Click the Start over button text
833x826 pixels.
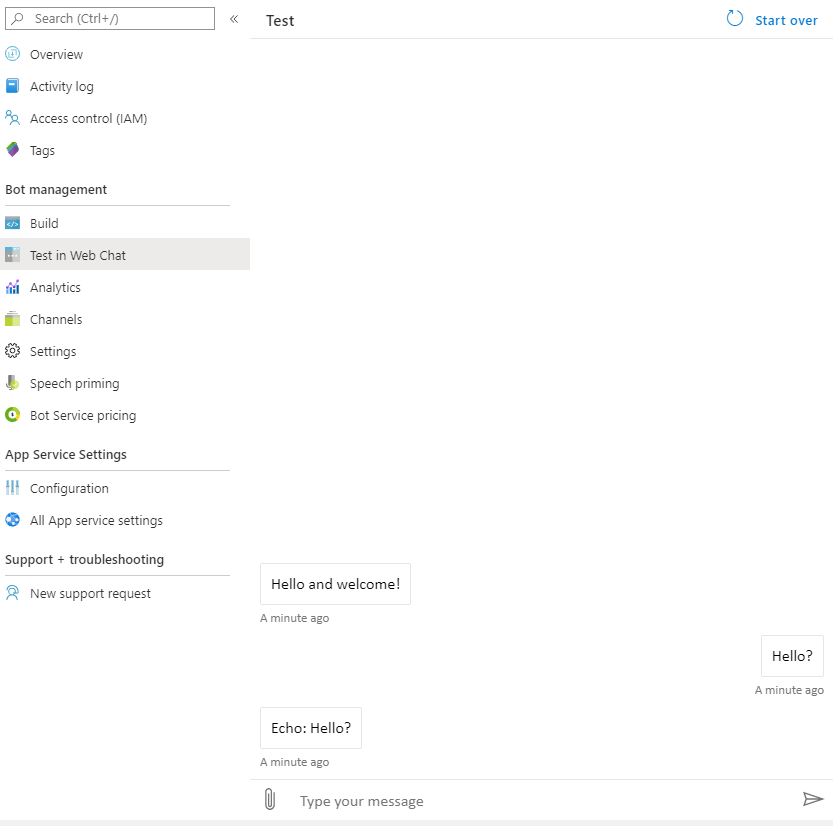786,20
